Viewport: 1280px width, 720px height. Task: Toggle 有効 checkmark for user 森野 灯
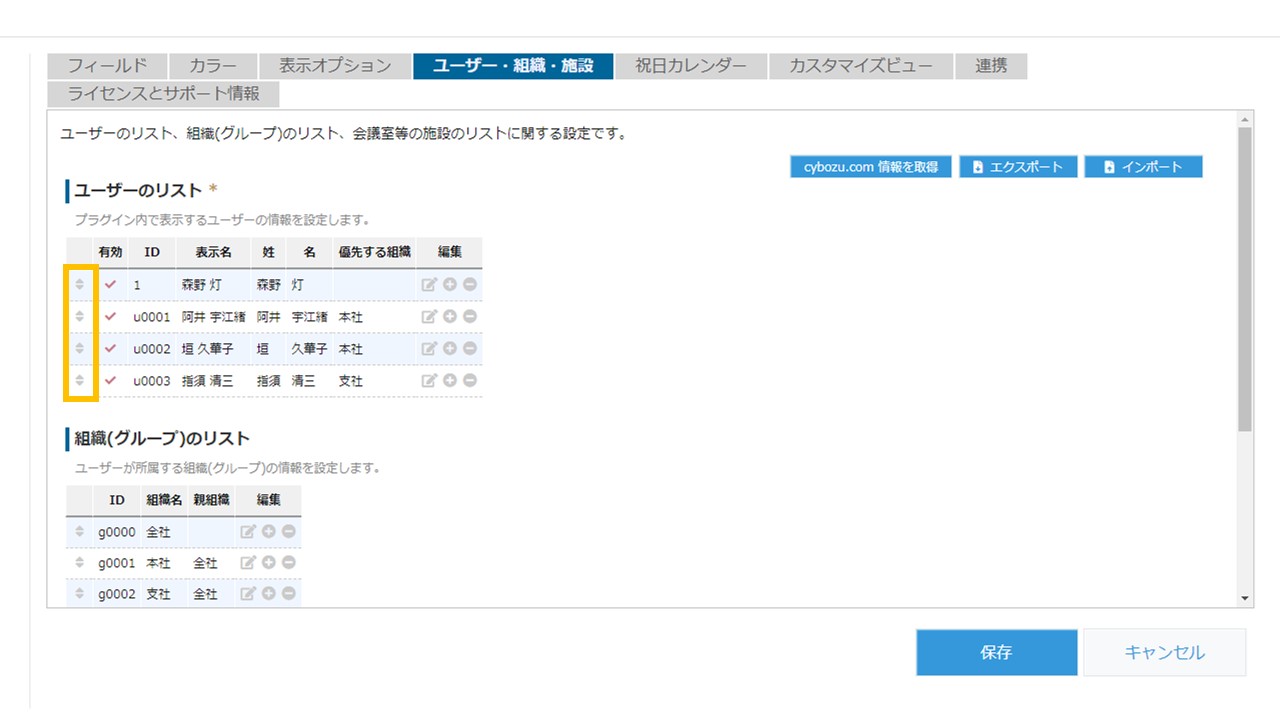(110, 285)
